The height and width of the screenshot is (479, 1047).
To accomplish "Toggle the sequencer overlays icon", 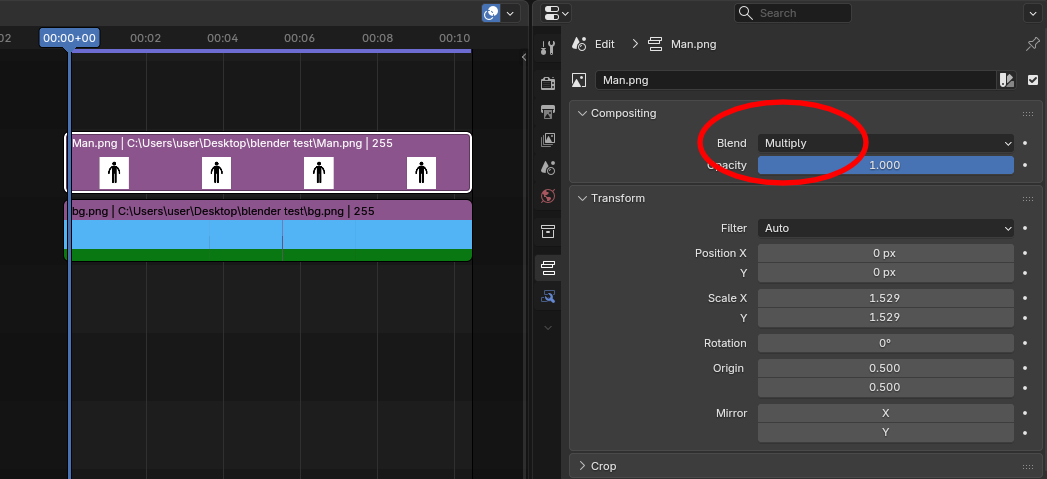I will click(491, 13).
